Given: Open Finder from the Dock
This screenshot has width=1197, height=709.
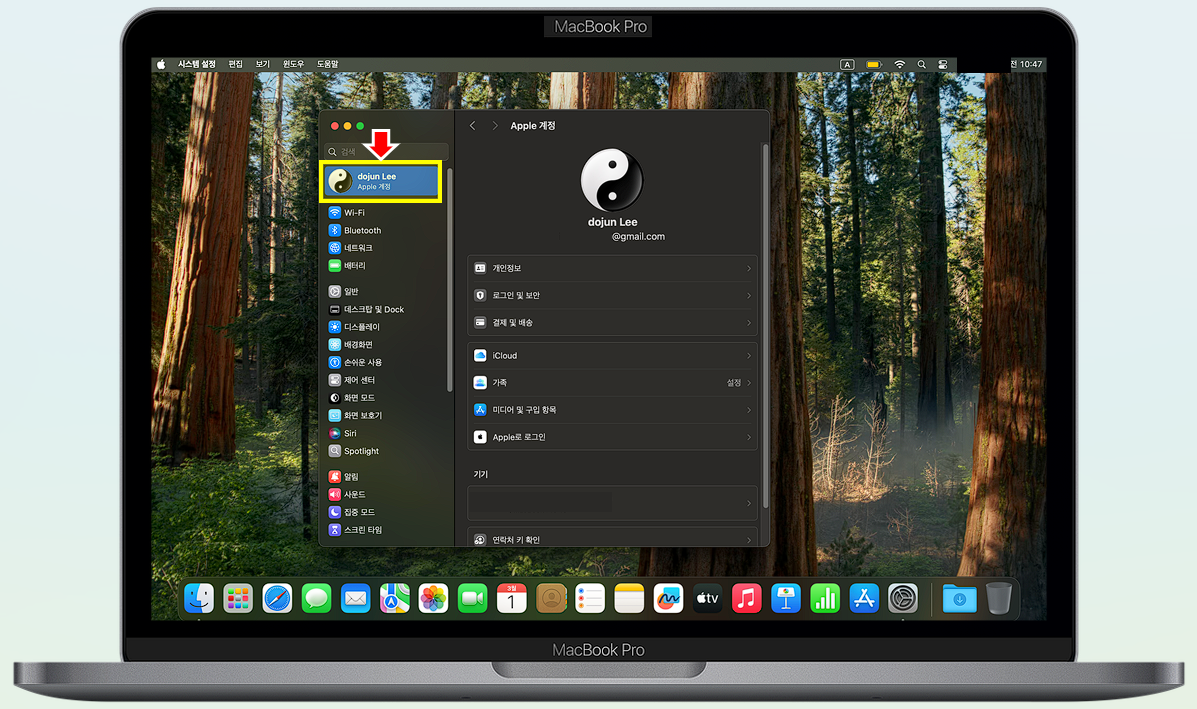Looking at the screenshot, I should click(199, 598).
